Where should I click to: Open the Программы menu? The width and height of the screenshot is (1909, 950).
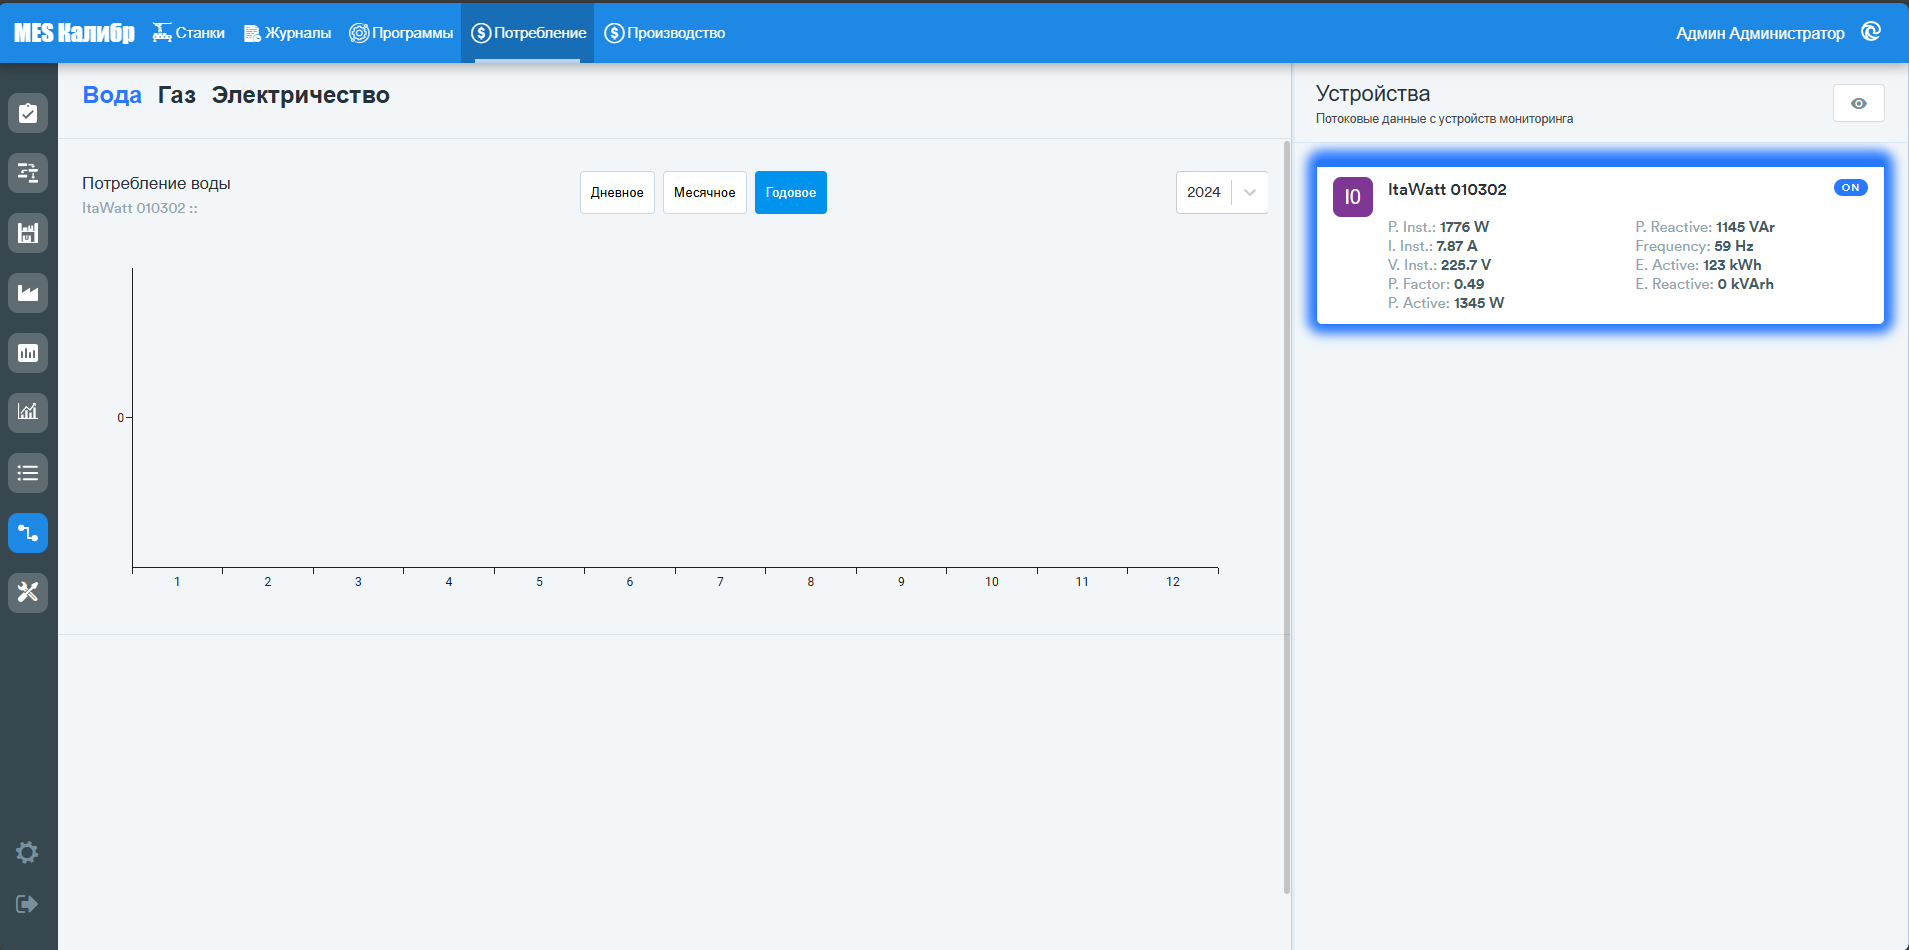click(x=401, y=33)
